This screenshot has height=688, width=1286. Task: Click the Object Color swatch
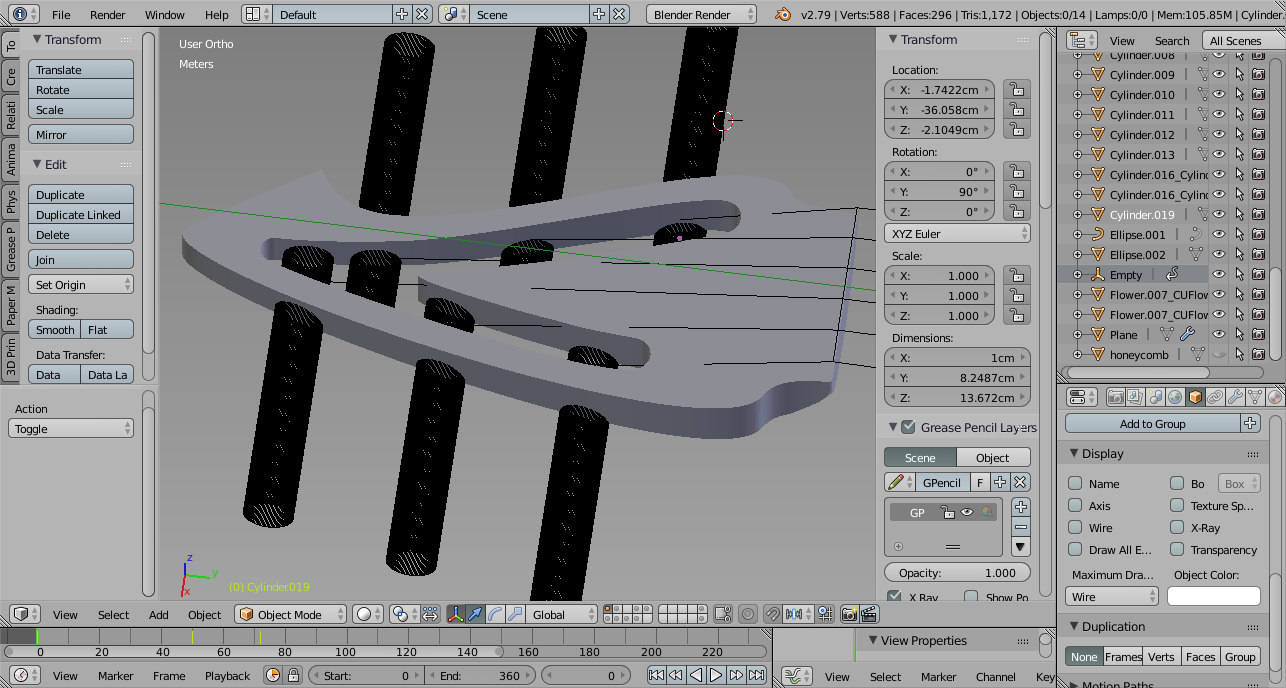click(1214, 596)
